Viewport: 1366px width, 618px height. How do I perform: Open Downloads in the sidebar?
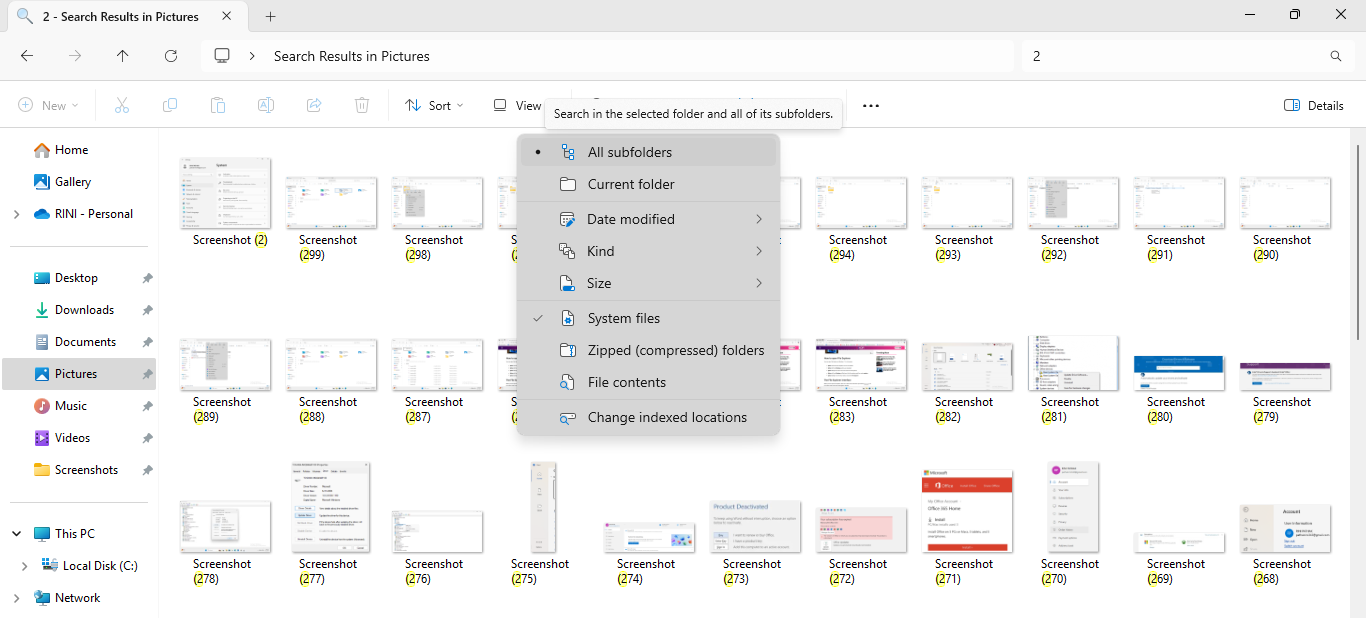(x=84, y=310)
